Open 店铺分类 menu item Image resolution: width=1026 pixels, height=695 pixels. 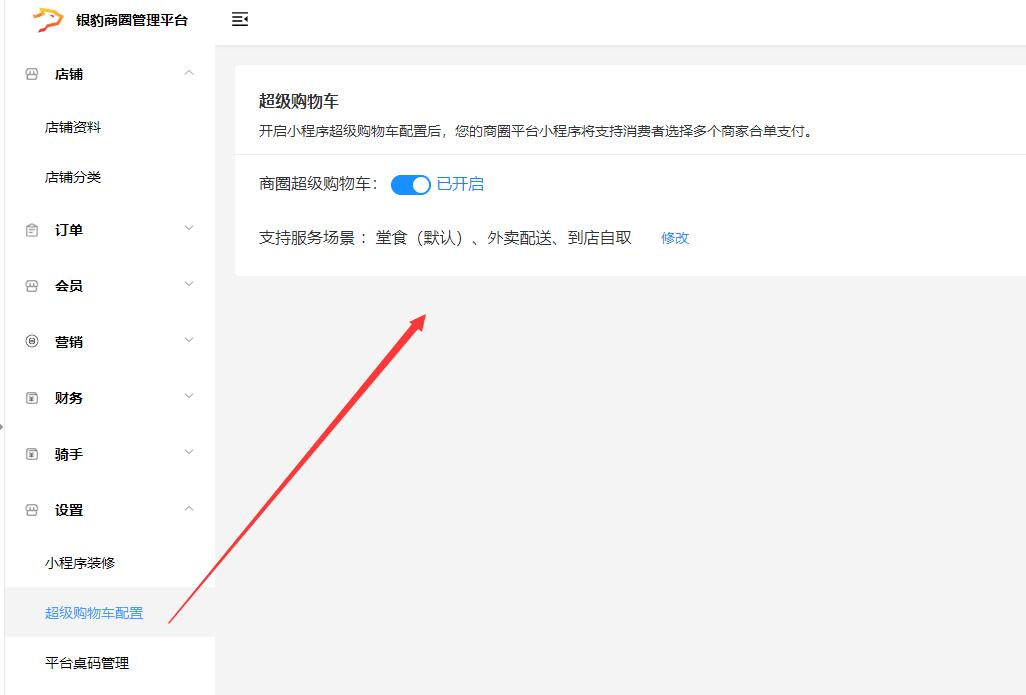[73, 177]
